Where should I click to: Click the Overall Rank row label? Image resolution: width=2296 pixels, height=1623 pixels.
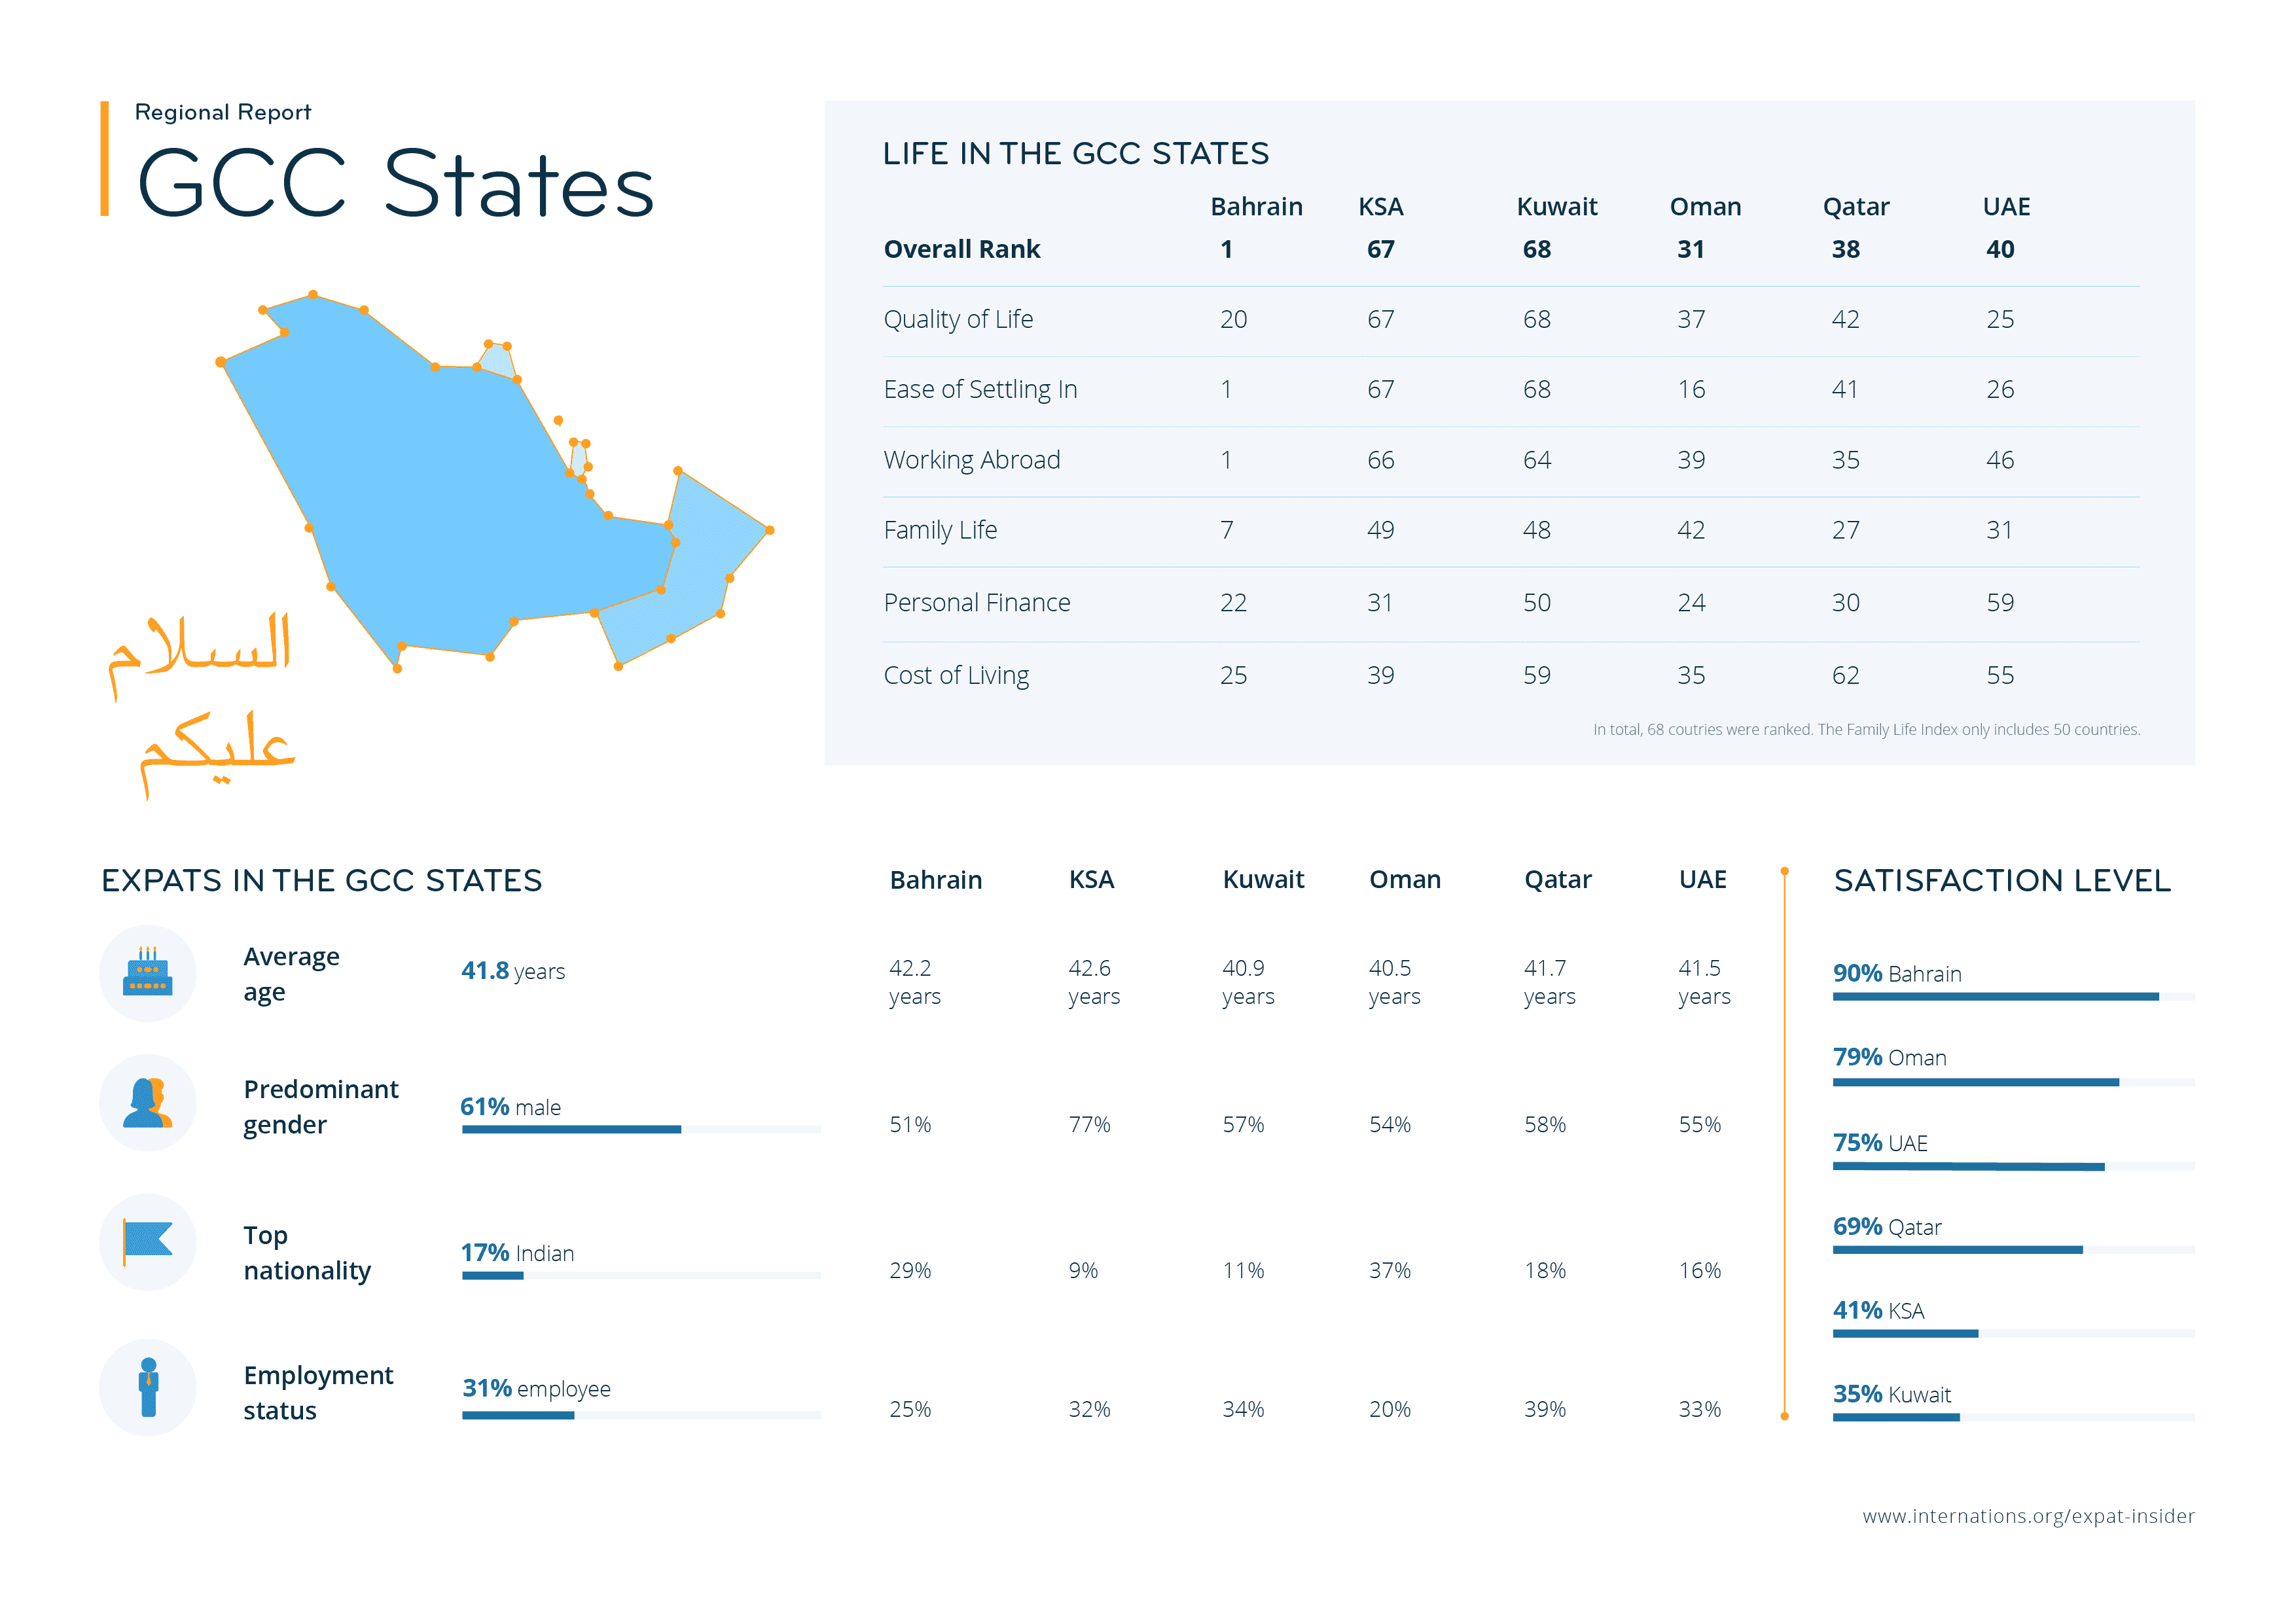[x=962, y=249]
